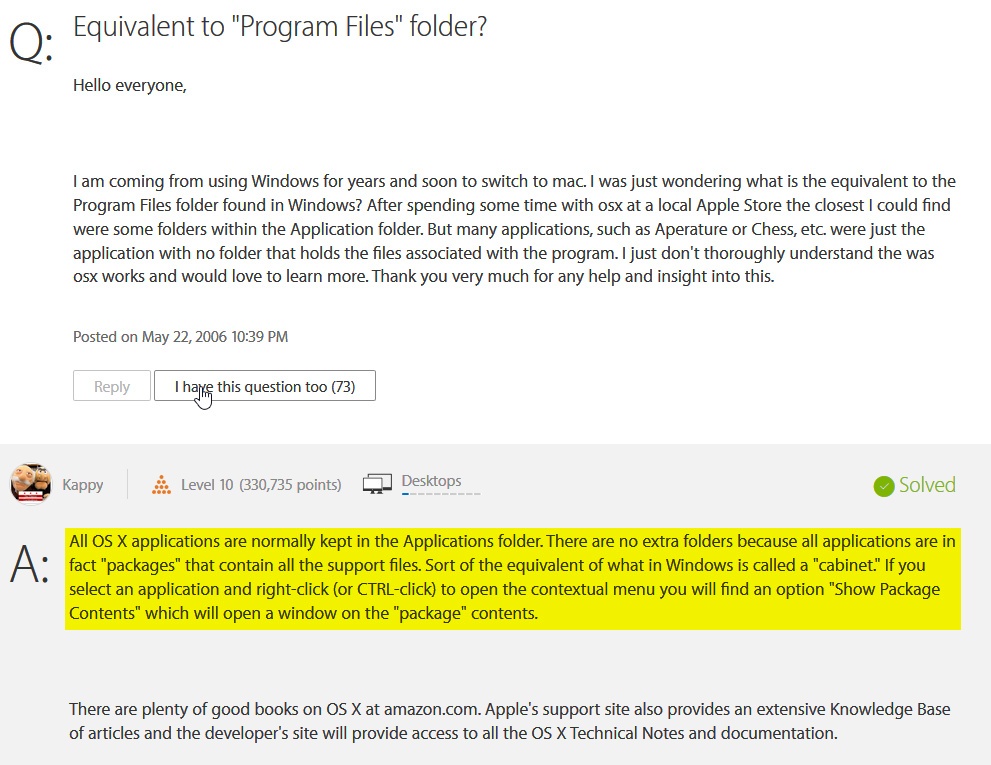991x765 pixels.
Task: Click the green Solved checkmark icon
Action: click(x=883, y=486)
